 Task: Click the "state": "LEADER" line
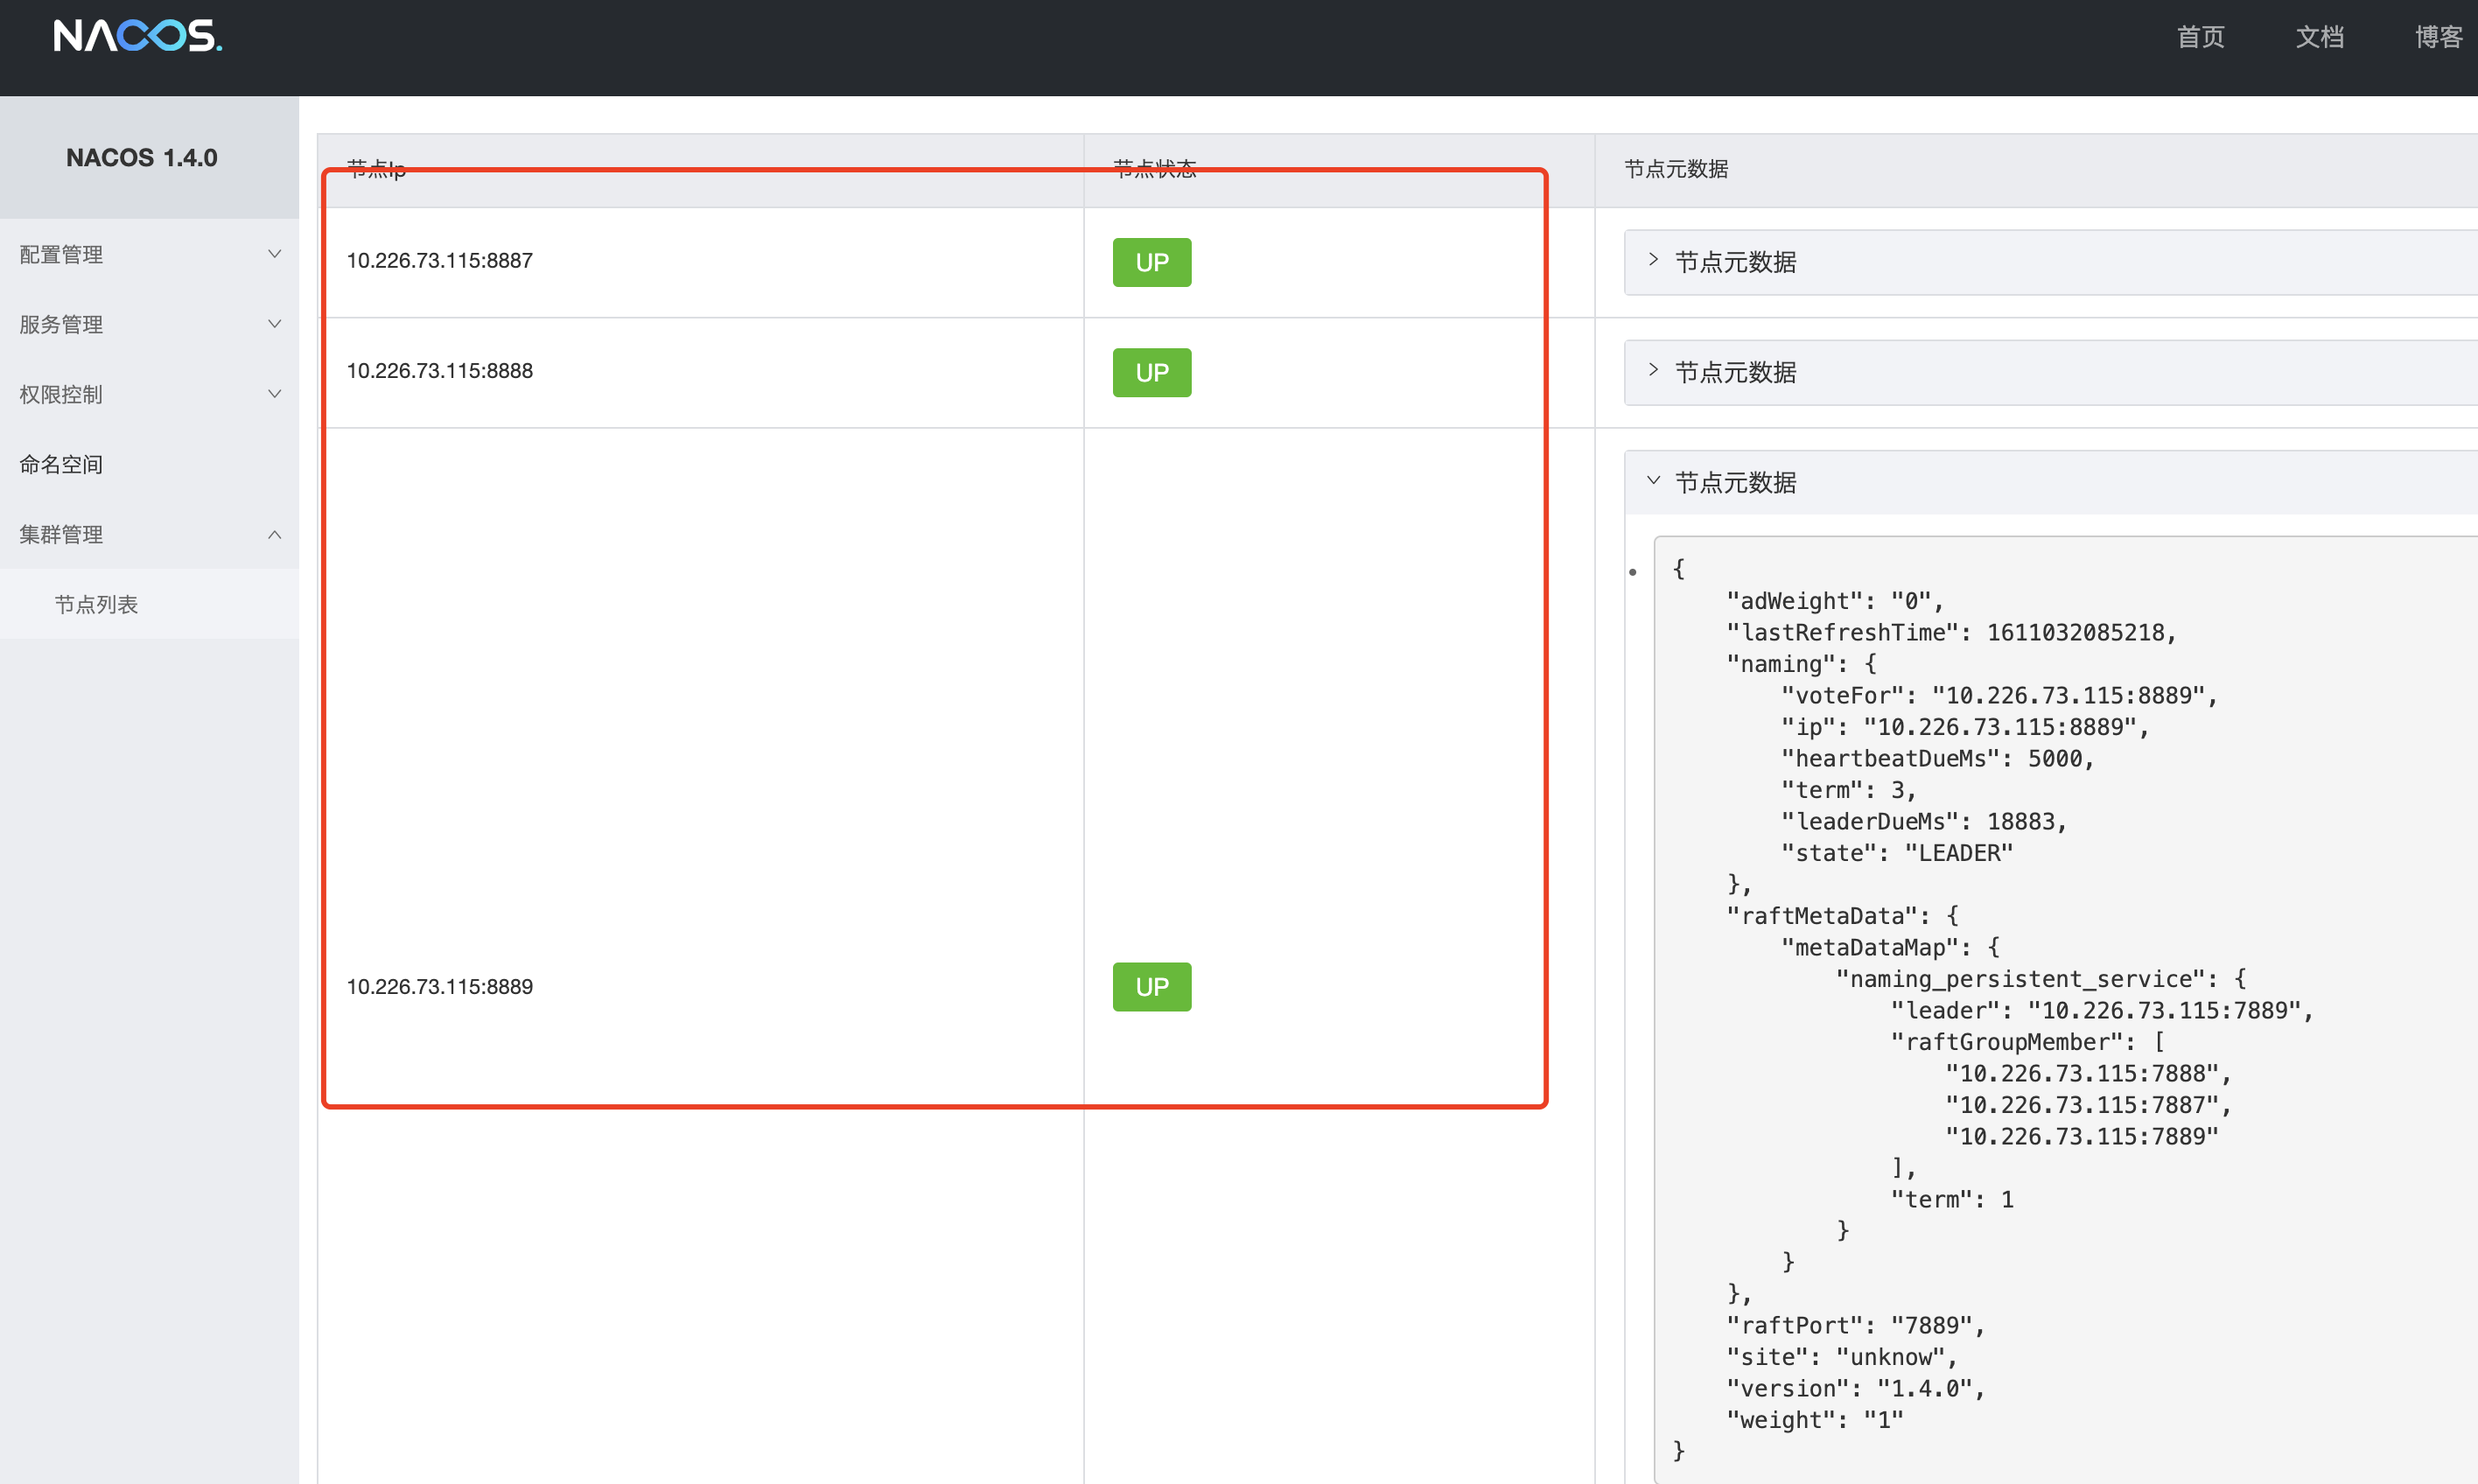click(1897, 853)
